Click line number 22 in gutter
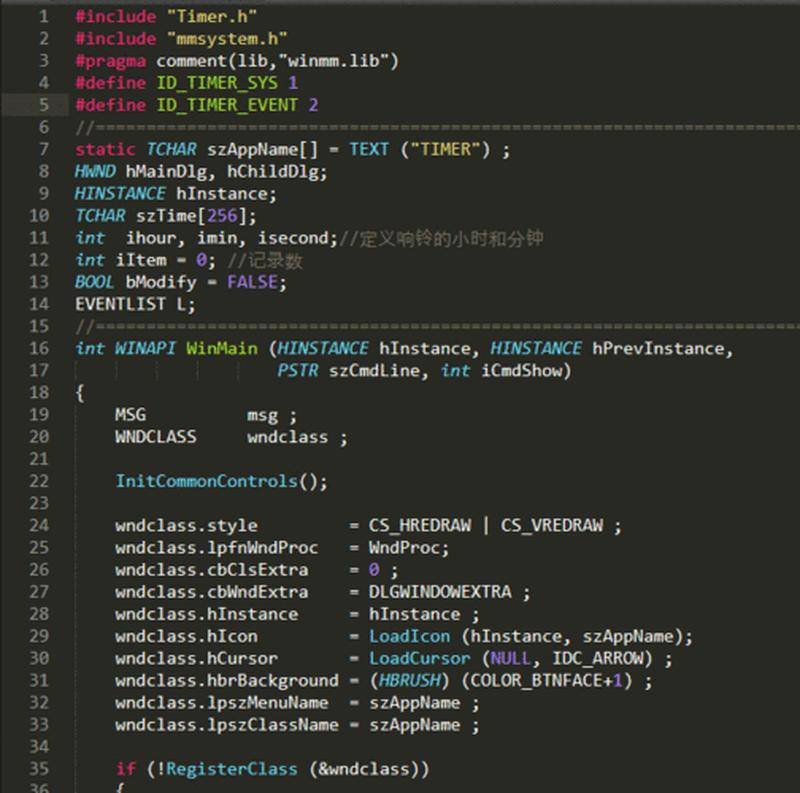 click(x=39, y=481)
